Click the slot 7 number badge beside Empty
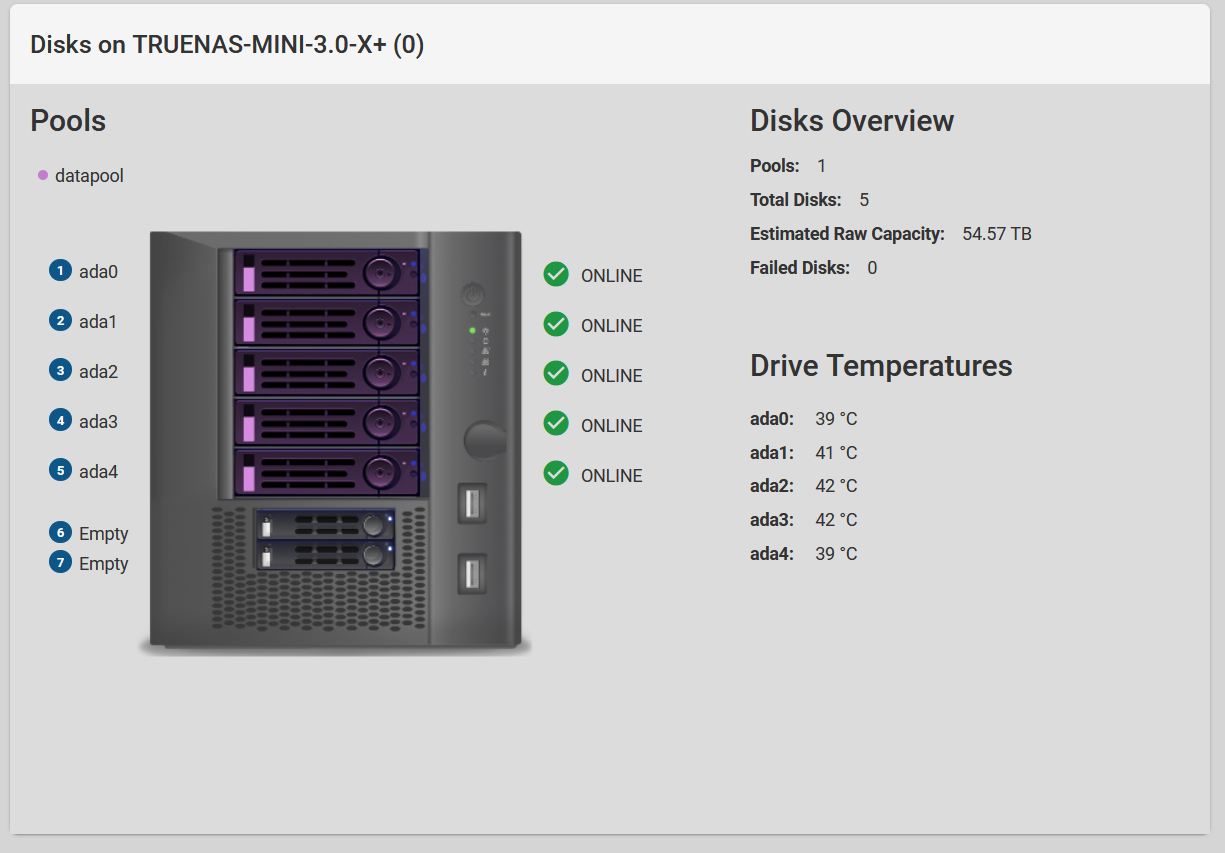1225x853 pixels. [61, 563]
